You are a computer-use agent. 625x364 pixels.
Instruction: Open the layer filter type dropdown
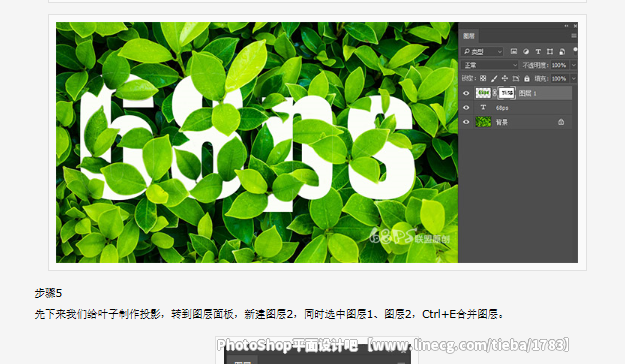[x=482, y=51]
